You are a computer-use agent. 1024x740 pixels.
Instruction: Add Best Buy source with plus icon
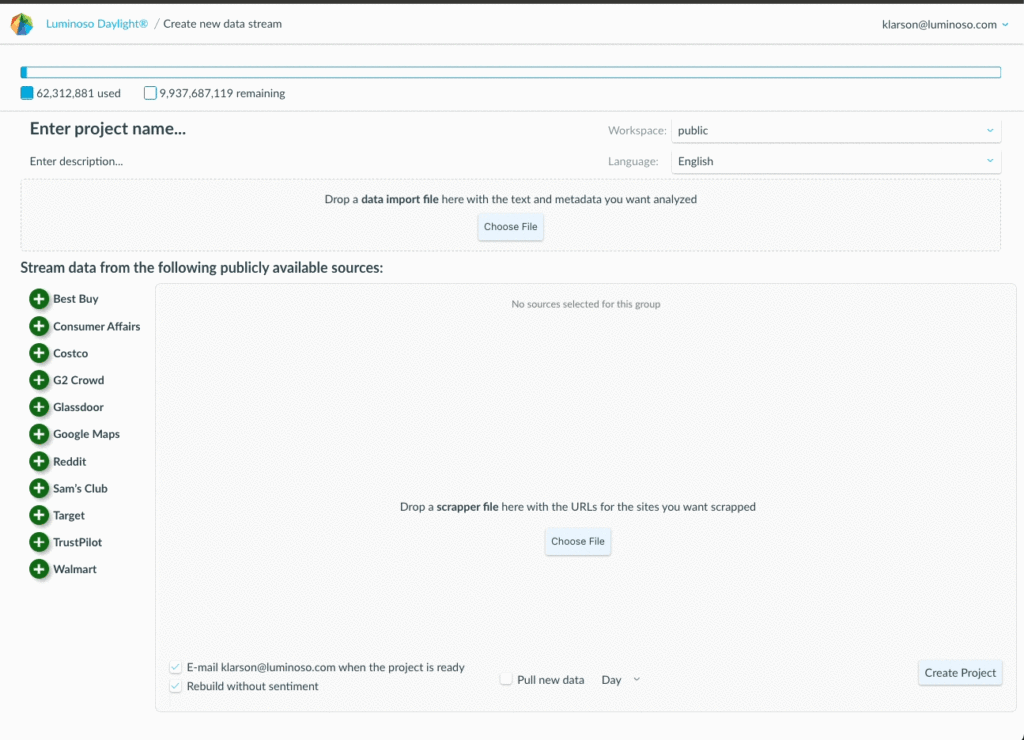click(39, 299)
